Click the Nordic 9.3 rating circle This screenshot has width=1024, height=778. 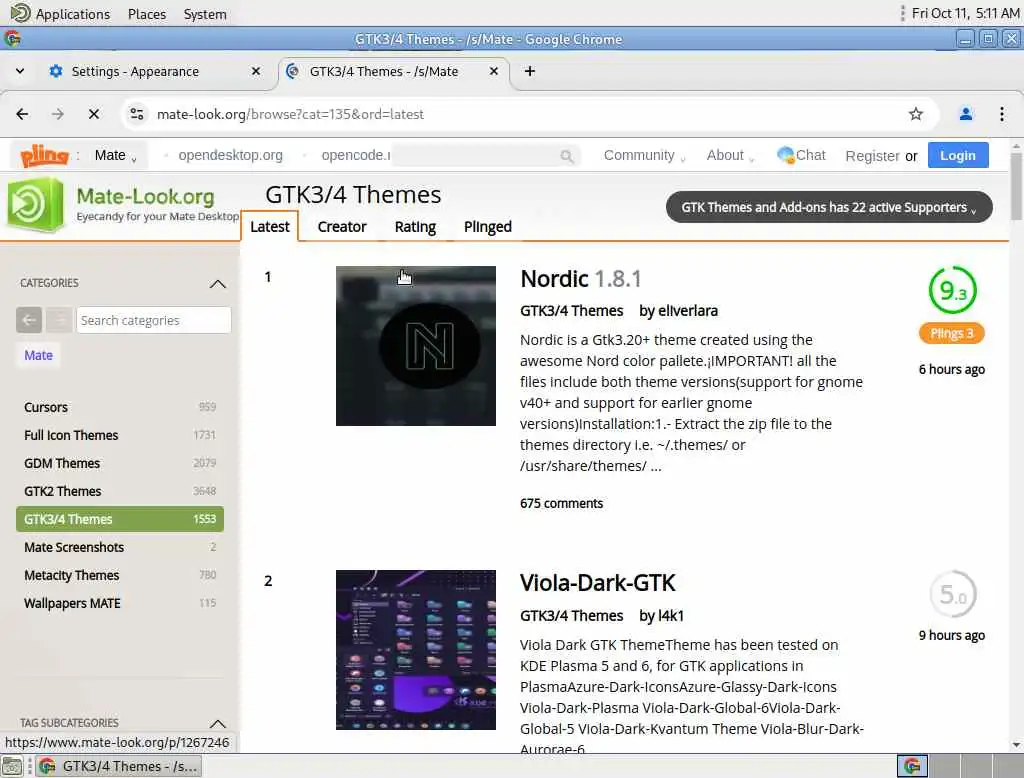click(952, 290)
